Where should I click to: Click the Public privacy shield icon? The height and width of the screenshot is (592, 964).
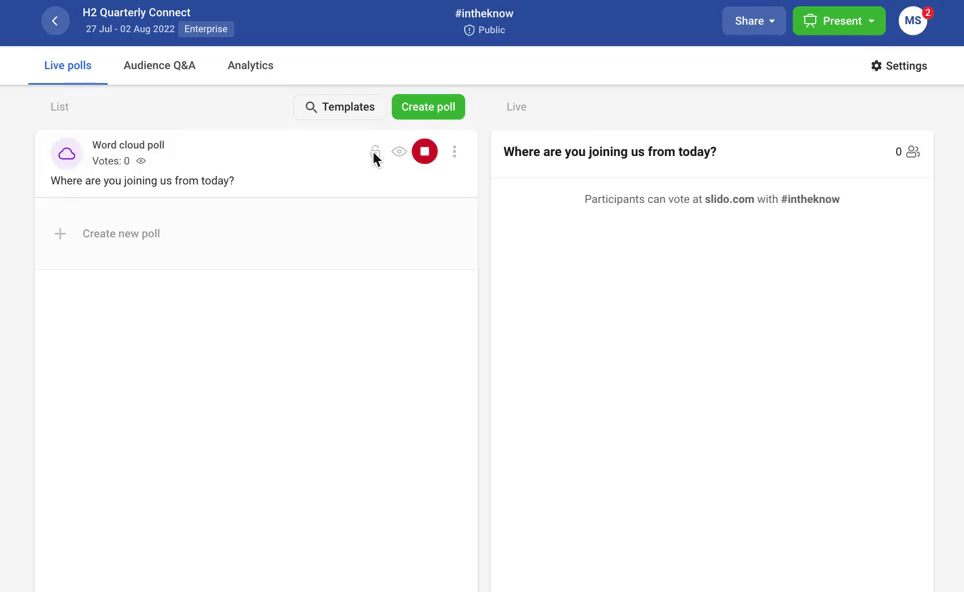[x=469, y=30]
